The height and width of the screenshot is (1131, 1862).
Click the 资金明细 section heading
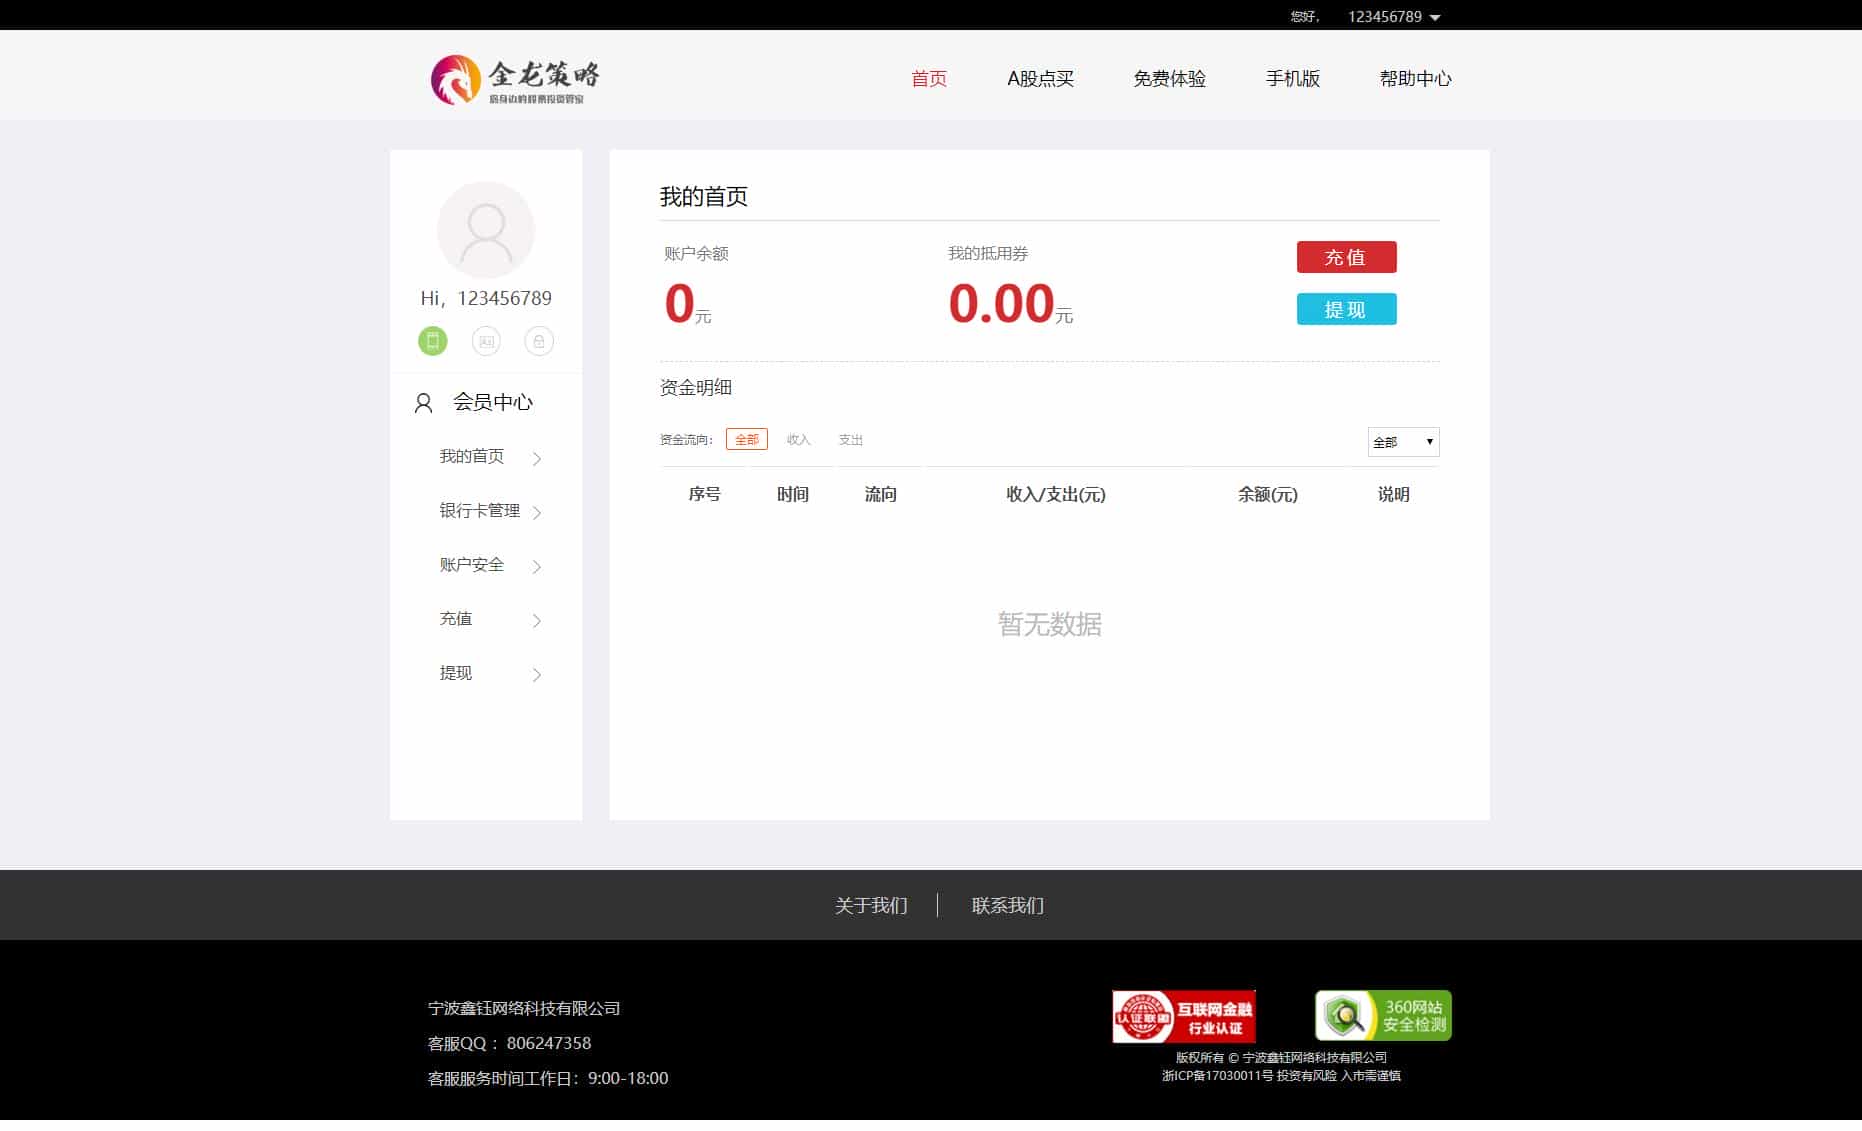click(696, 388)
